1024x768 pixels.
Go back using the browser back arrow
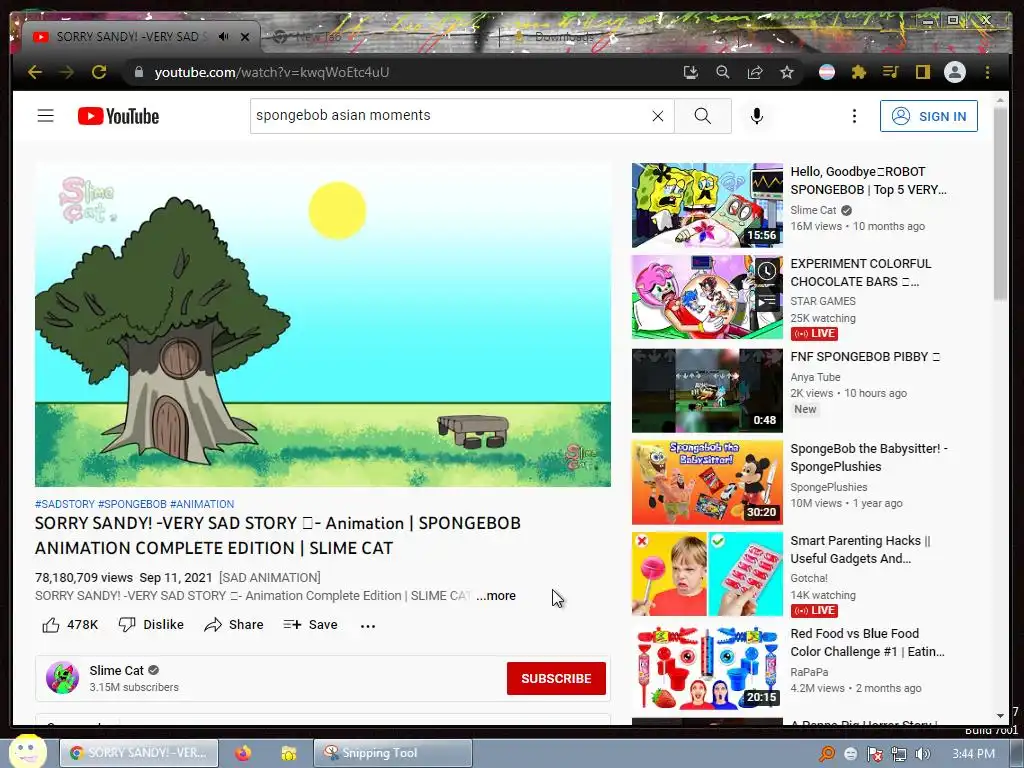click(x=35, y=72)
